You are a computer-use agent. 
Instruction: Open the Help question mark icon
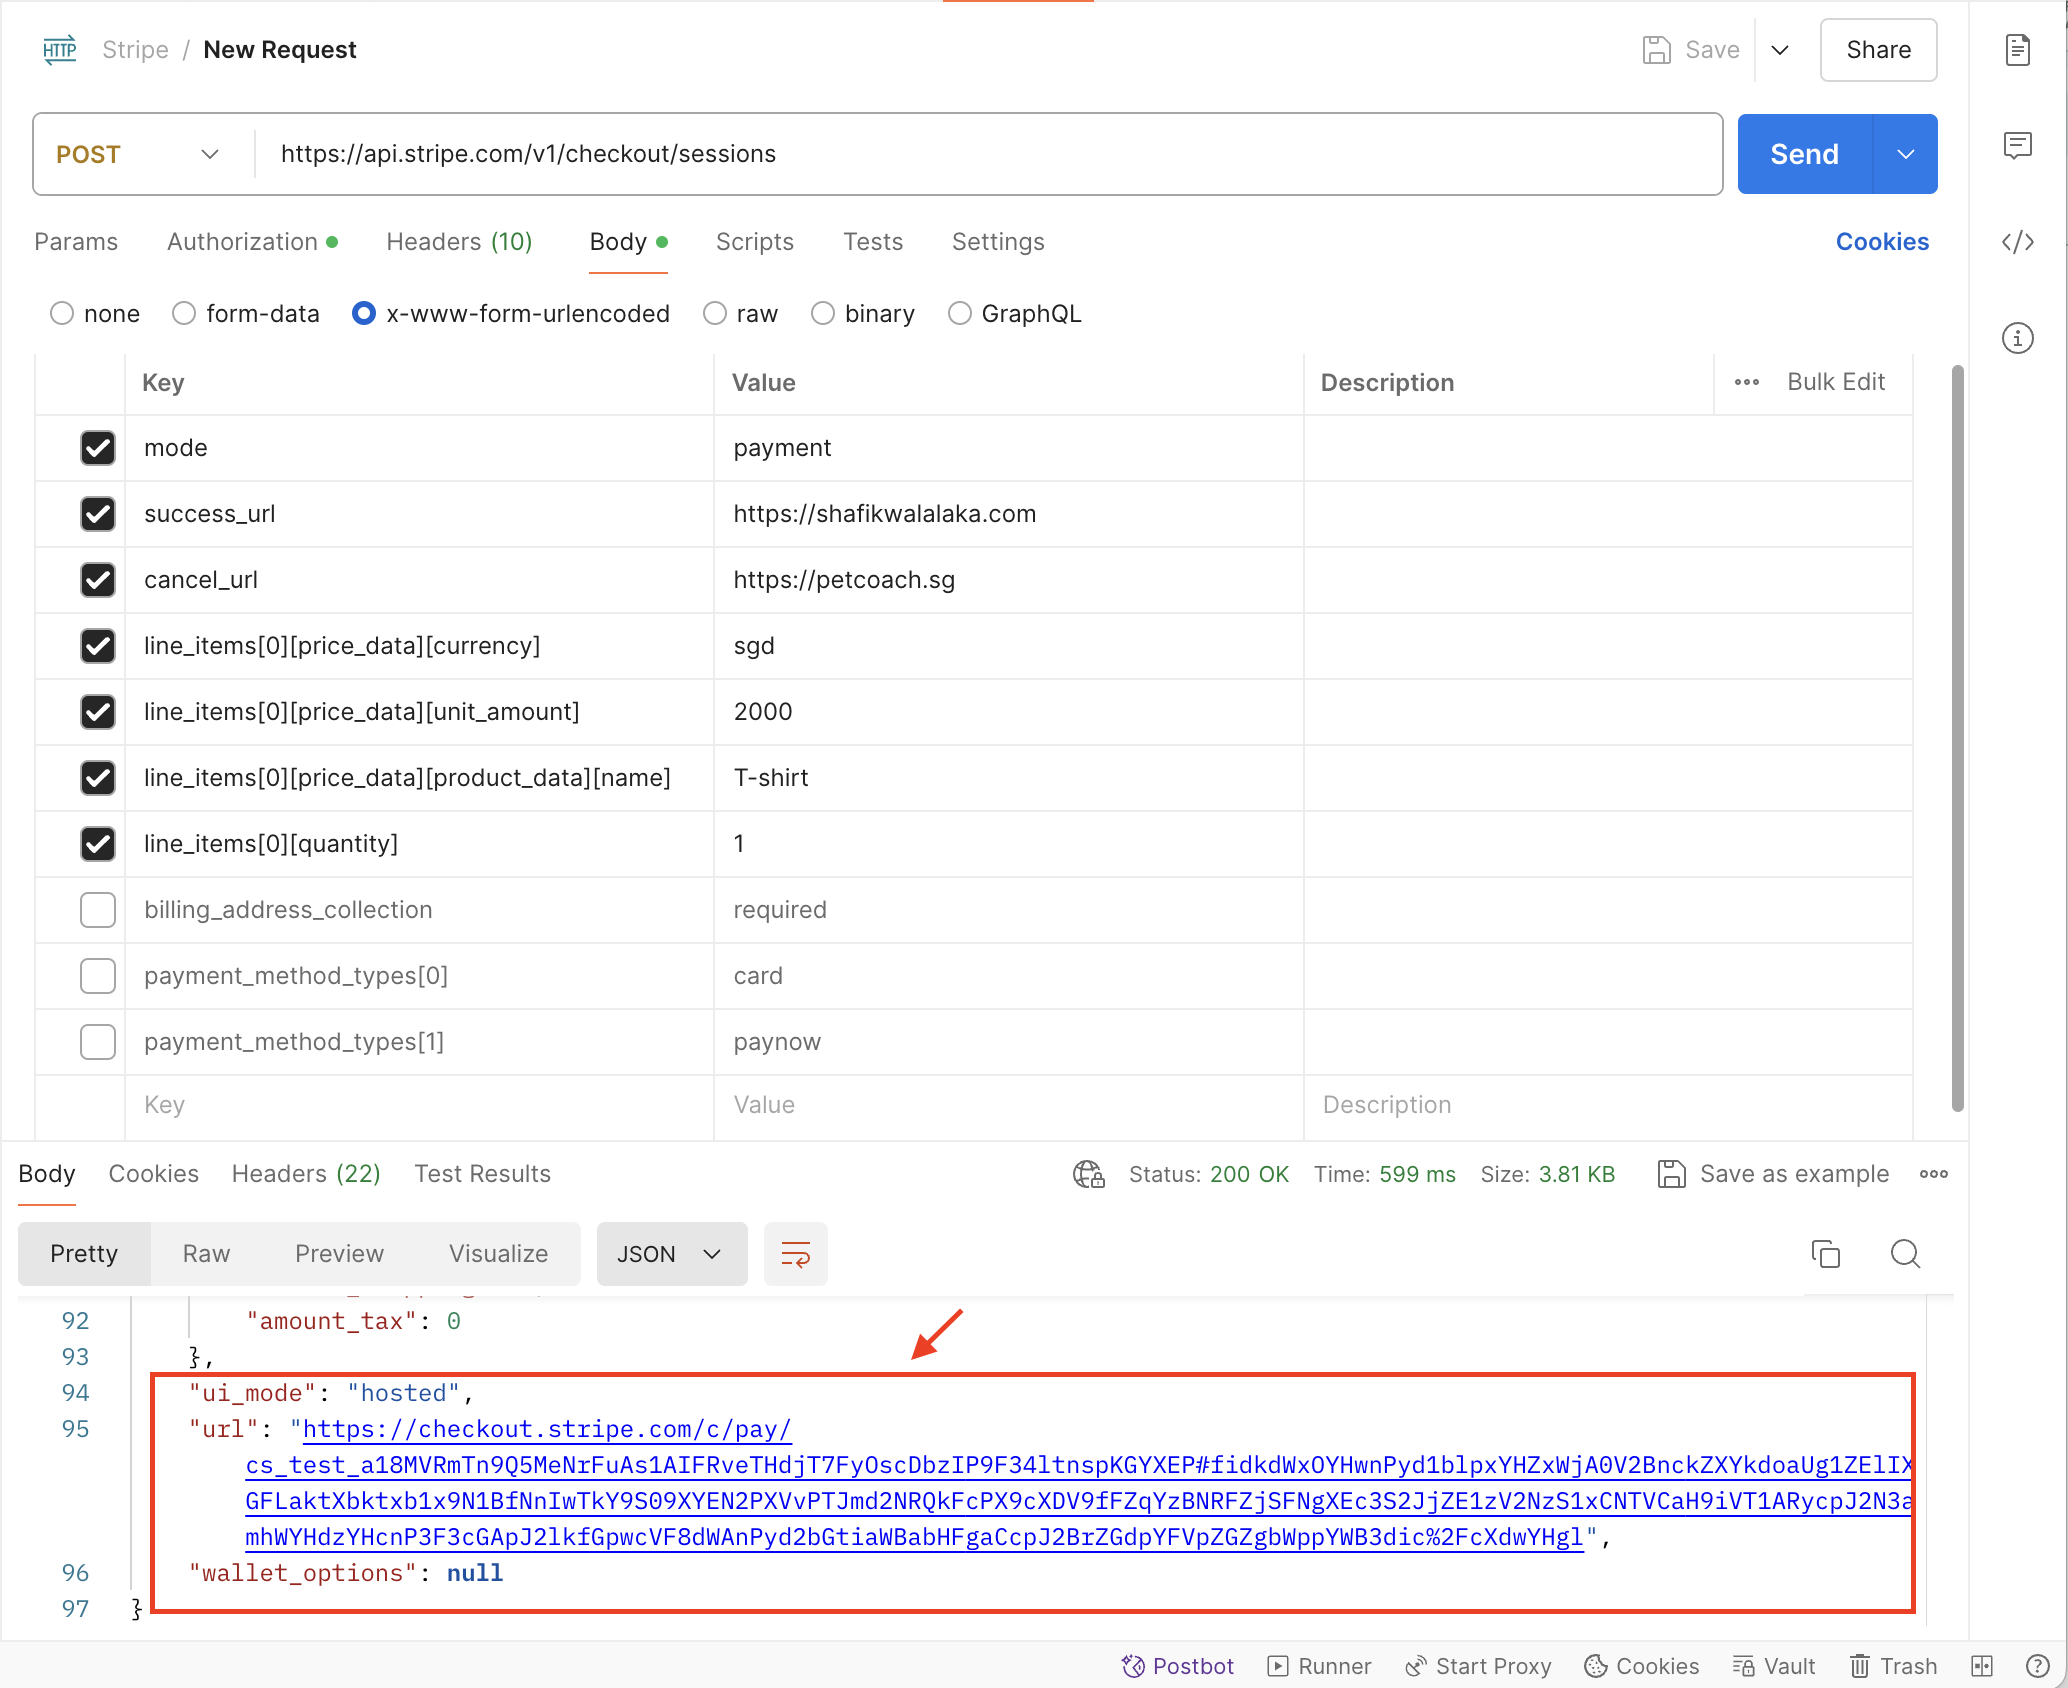coord(2037,1666)
